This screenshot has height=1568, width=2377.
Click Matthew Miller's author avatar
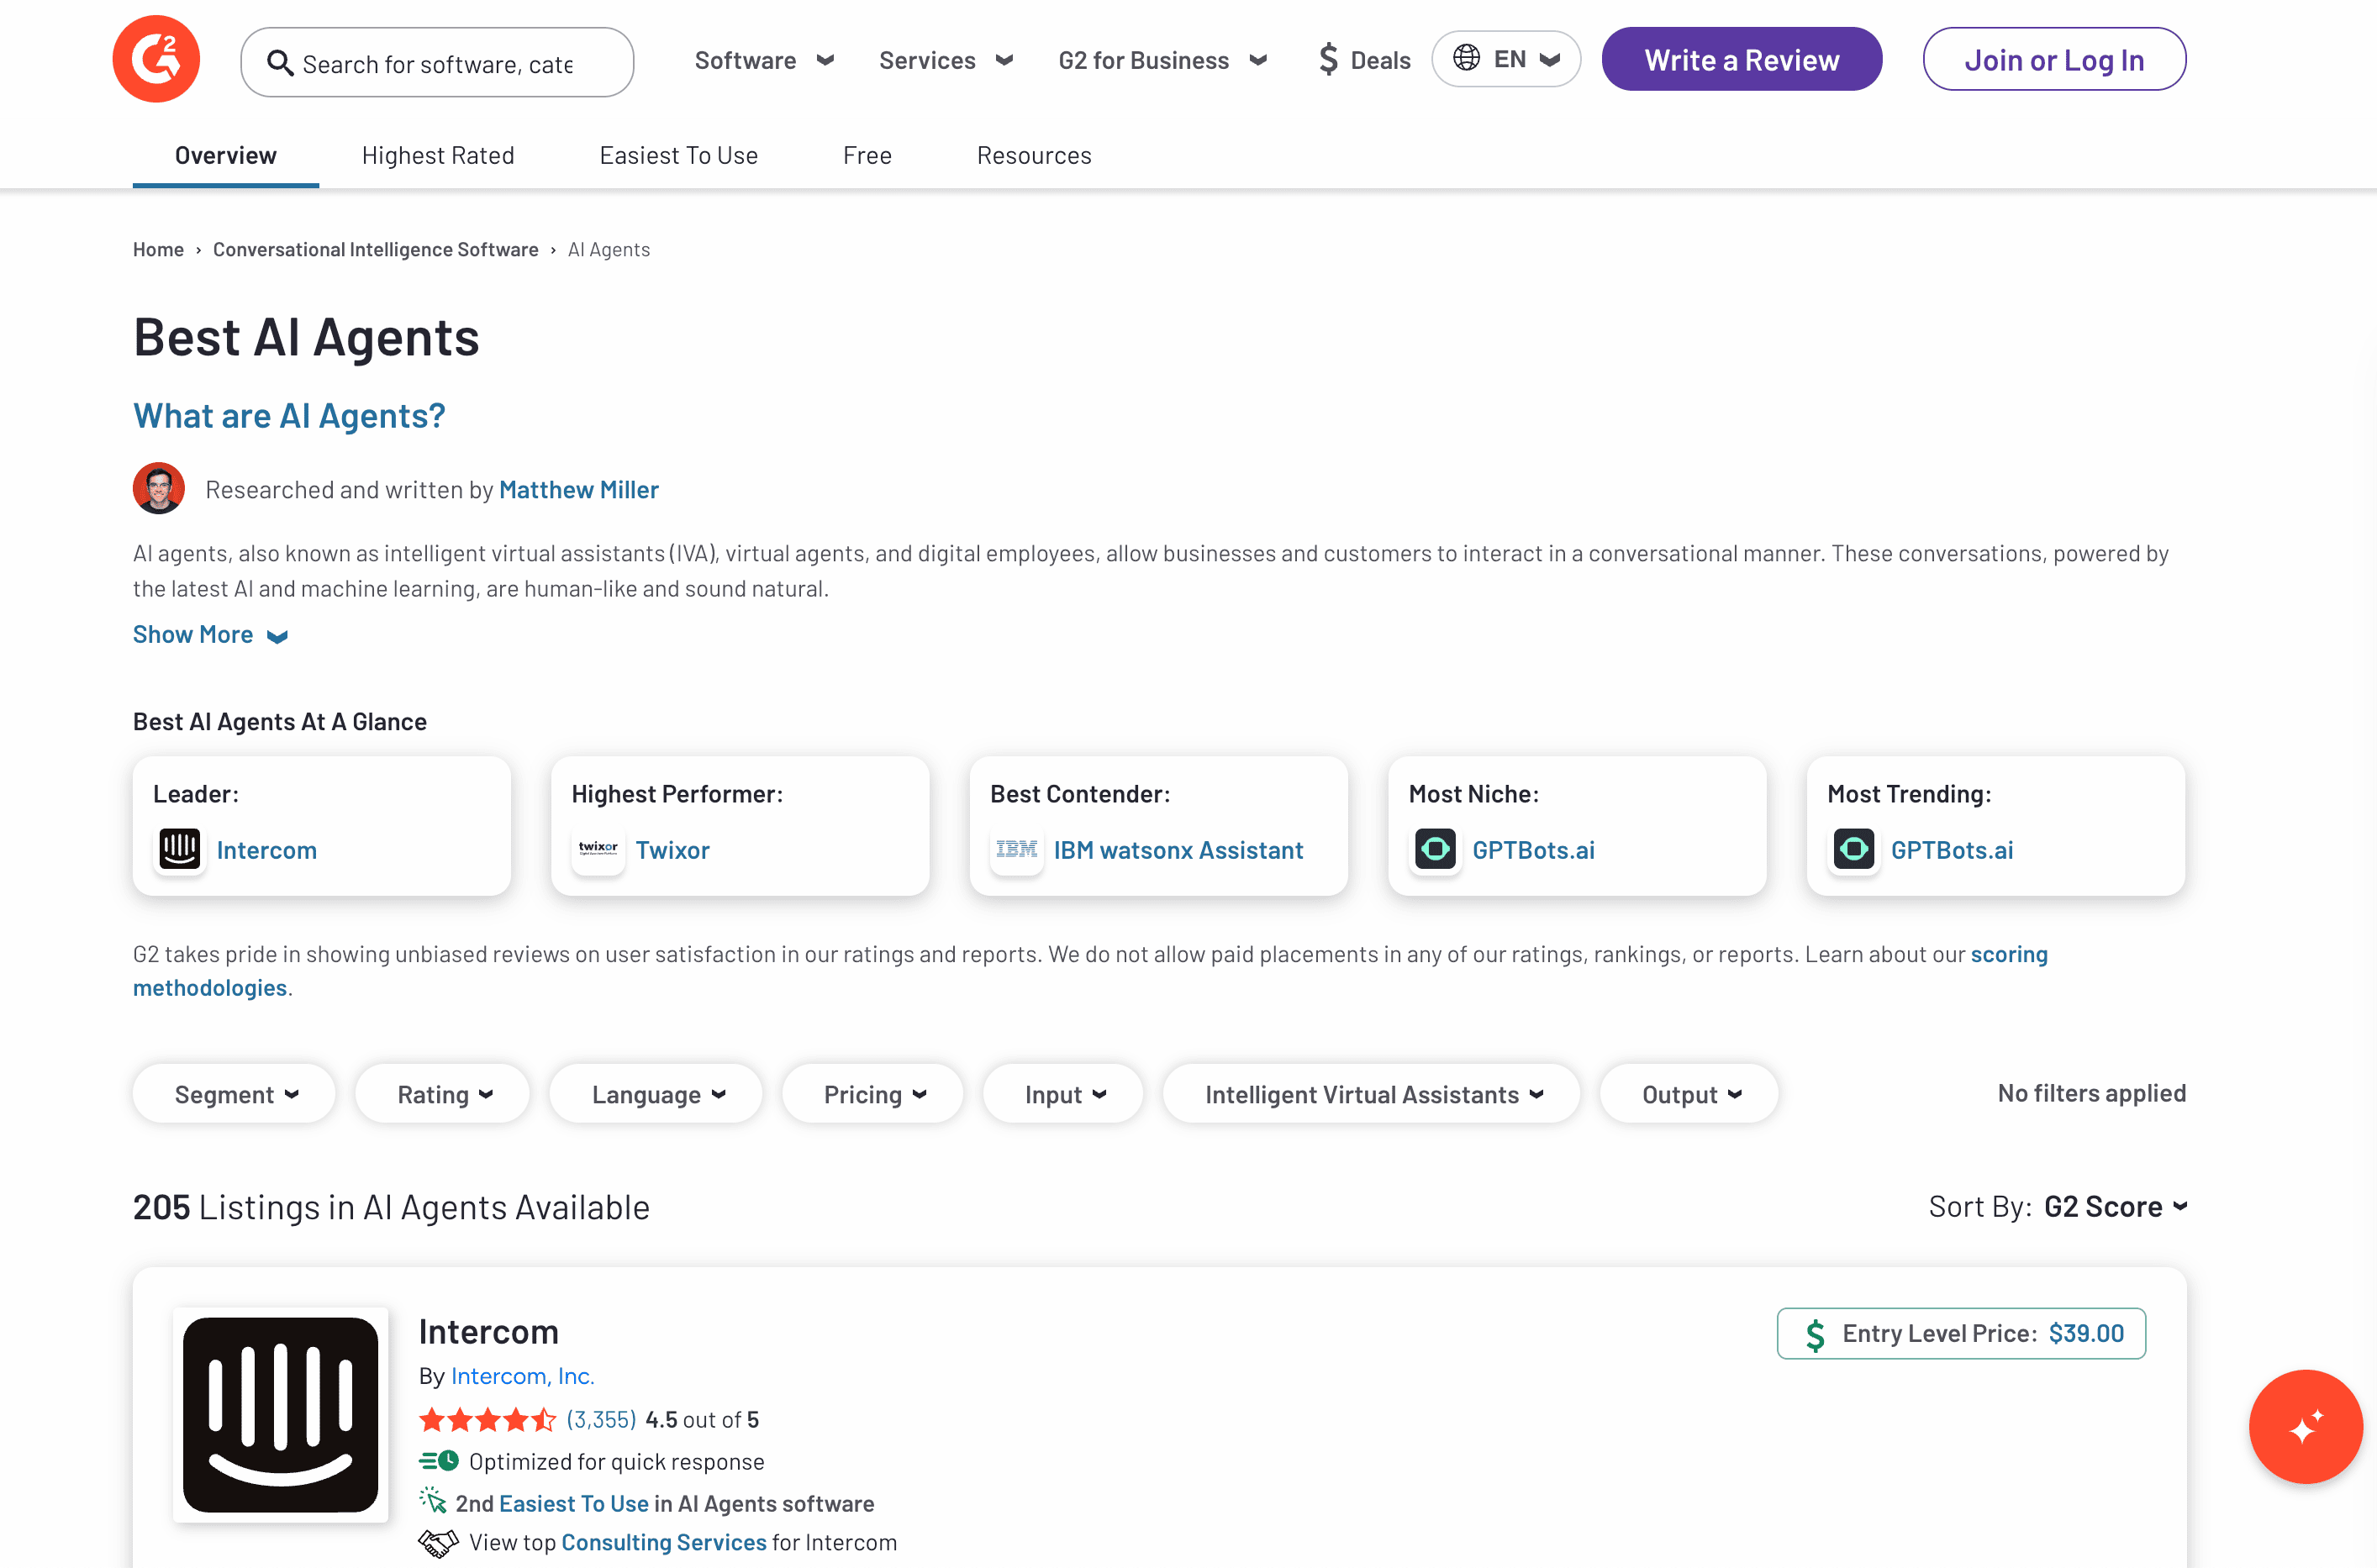click(x=159, y=489)
